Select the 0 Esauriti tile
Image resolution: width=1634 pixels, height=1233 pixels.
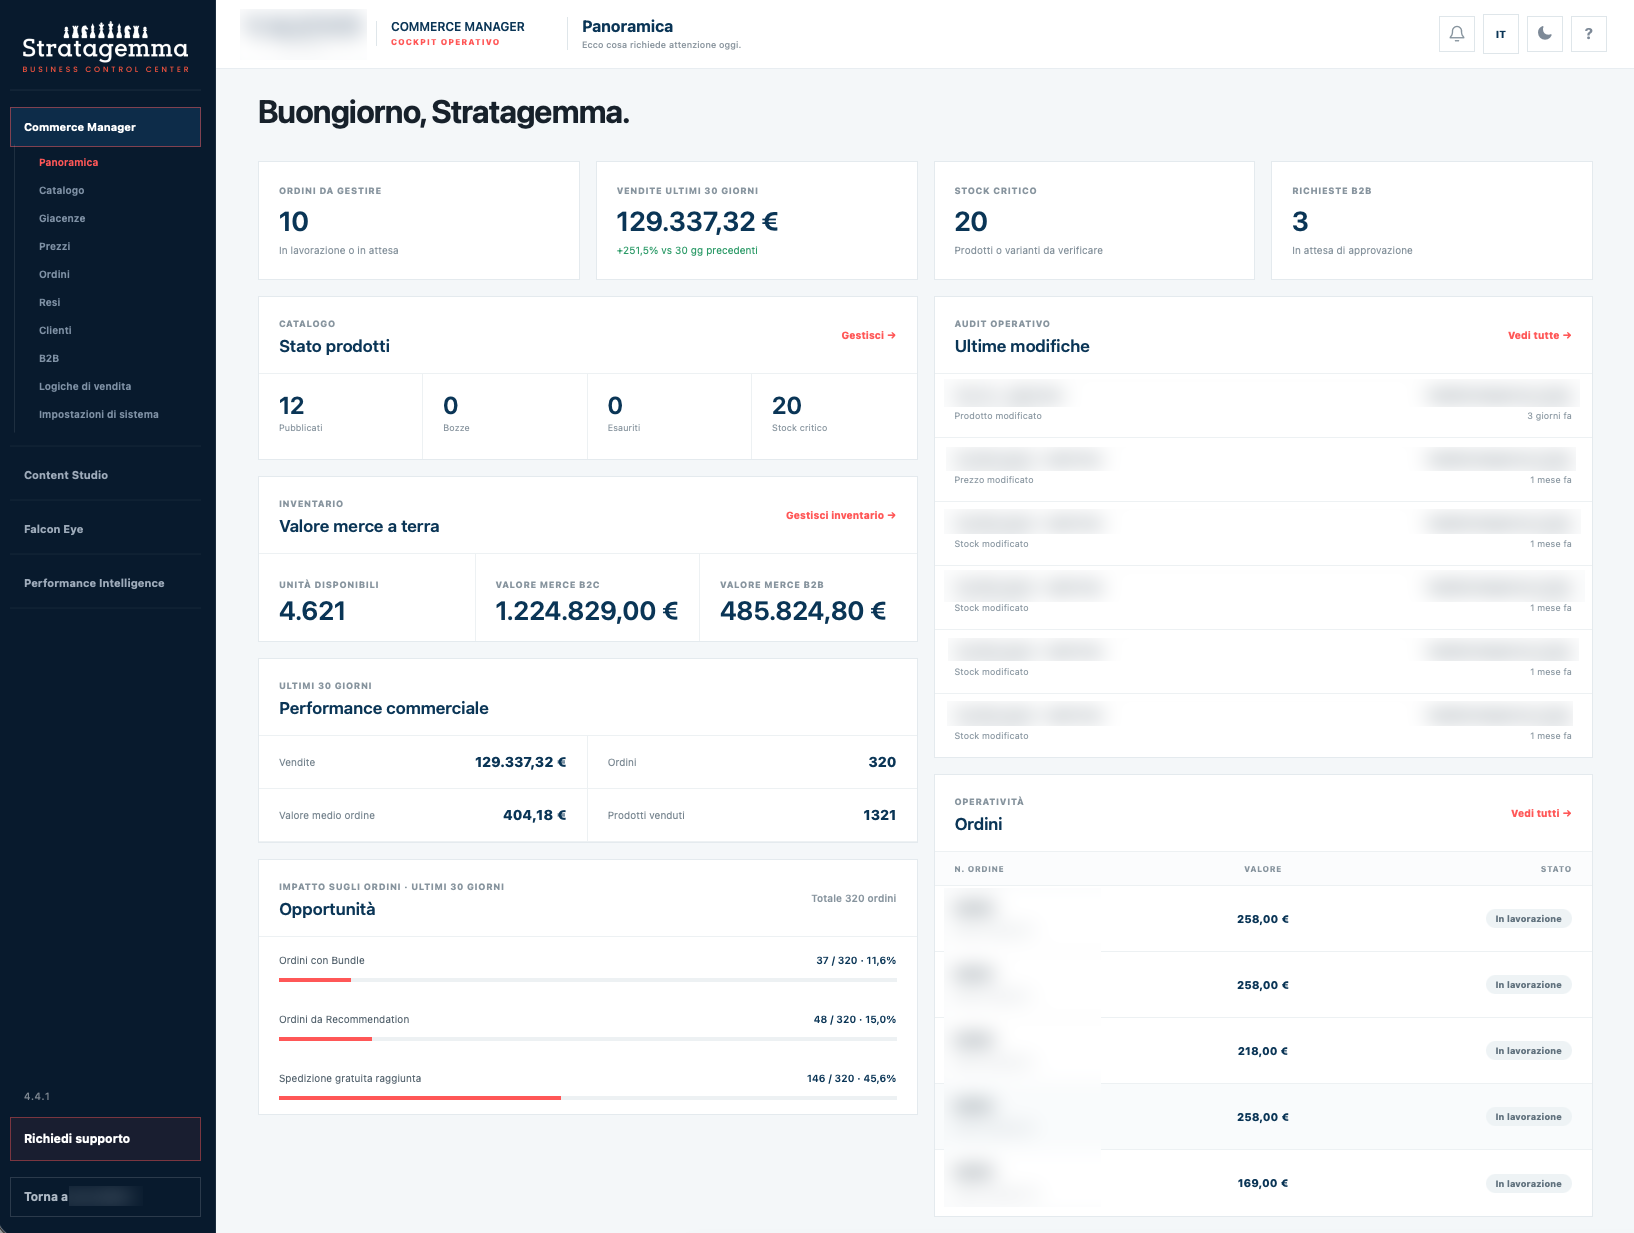(669, 416)
